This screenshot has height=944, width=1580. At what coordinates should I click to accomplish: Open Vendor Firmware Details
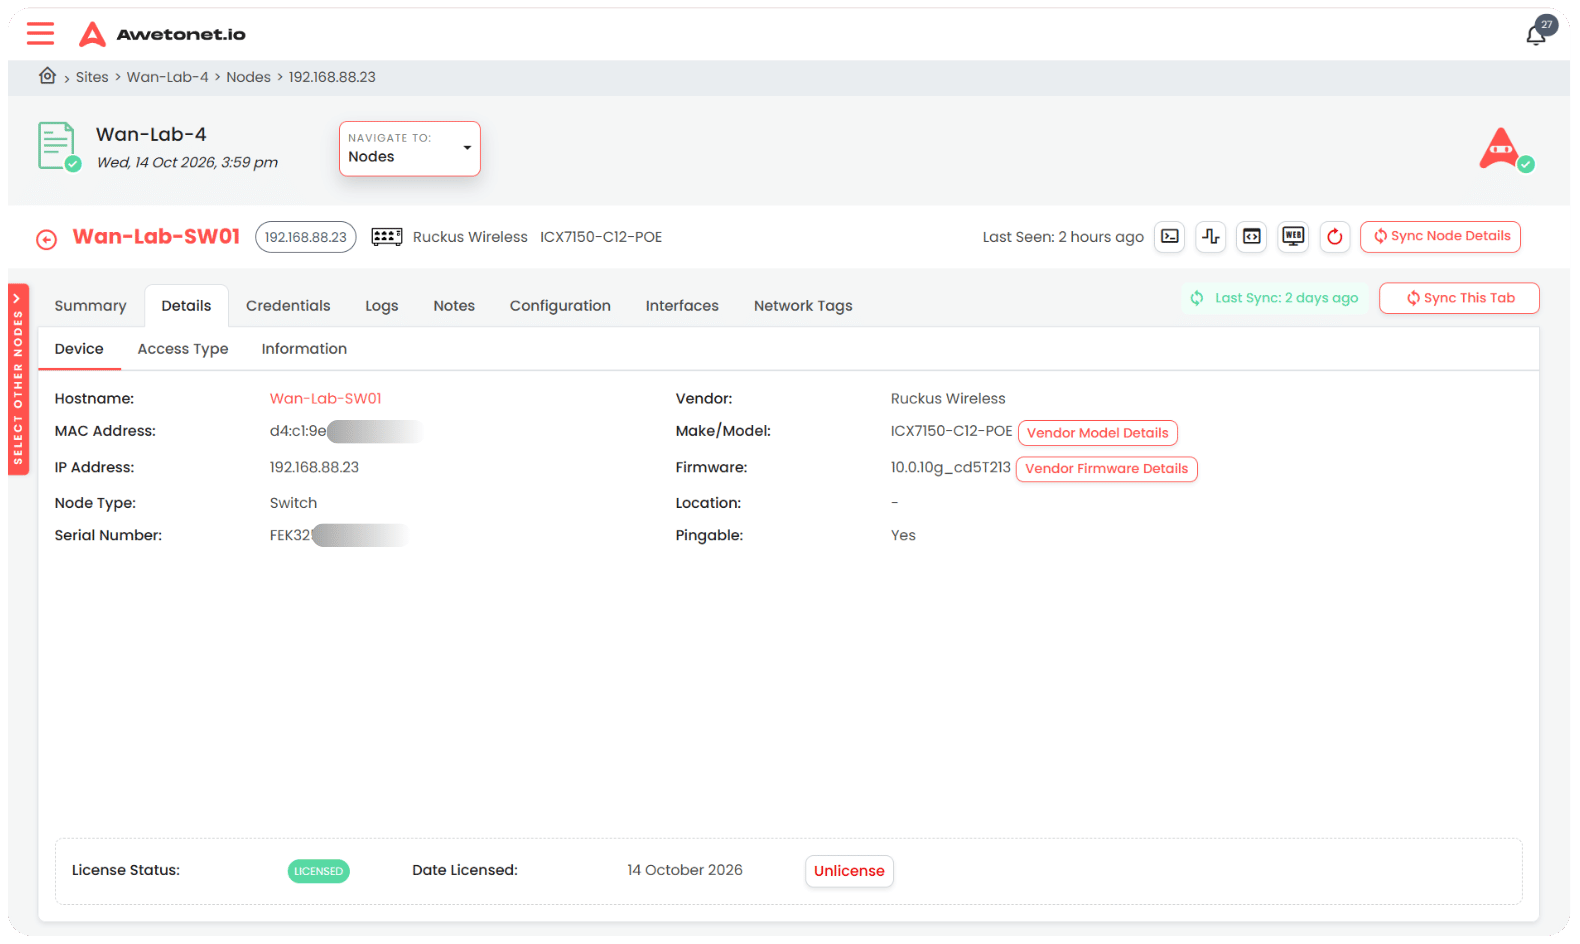click(1107, 469)
